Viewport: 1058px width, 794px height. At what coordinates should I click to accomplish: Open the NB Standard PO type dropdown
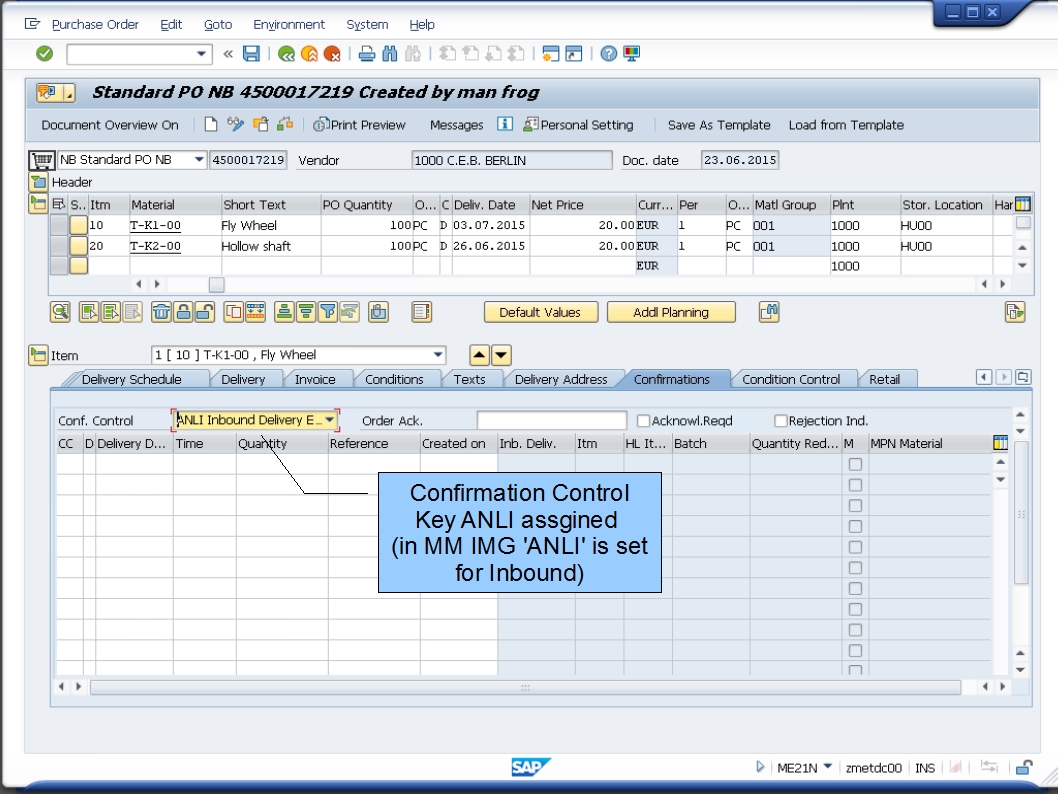(199, 160)
